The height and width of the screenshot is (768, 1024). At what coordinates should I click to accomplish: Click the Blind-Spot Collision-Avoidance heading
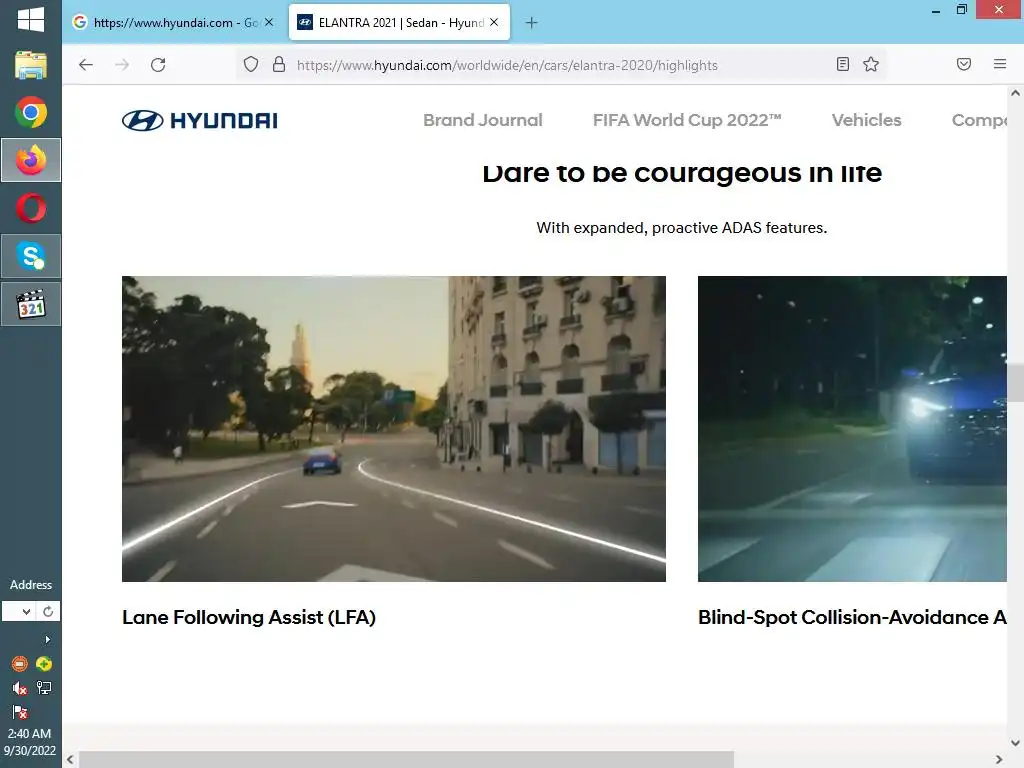(852, 618)
